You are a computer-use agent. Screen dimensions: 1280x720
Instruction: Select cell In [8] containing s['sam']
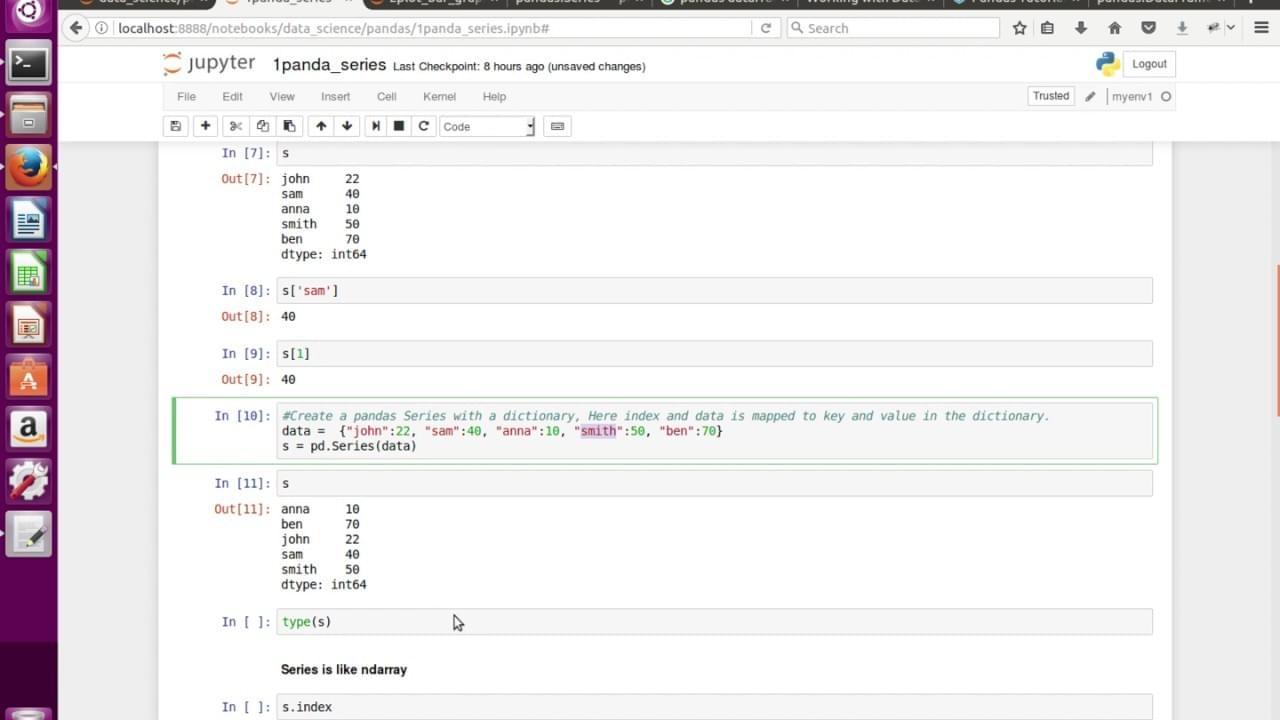[x=714, y=291]
